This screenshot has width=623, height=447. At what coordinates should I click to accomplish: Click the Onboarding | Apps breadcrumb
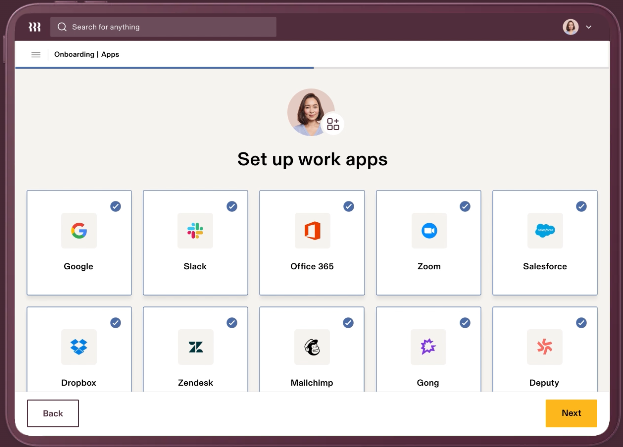click(x=87, y=54)
